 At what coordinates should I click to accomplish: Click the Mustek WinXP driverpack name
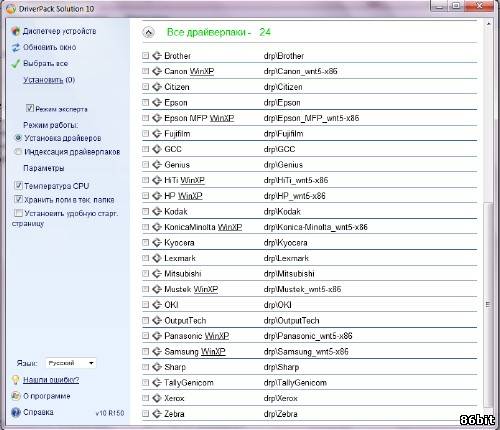pos(191,289)
